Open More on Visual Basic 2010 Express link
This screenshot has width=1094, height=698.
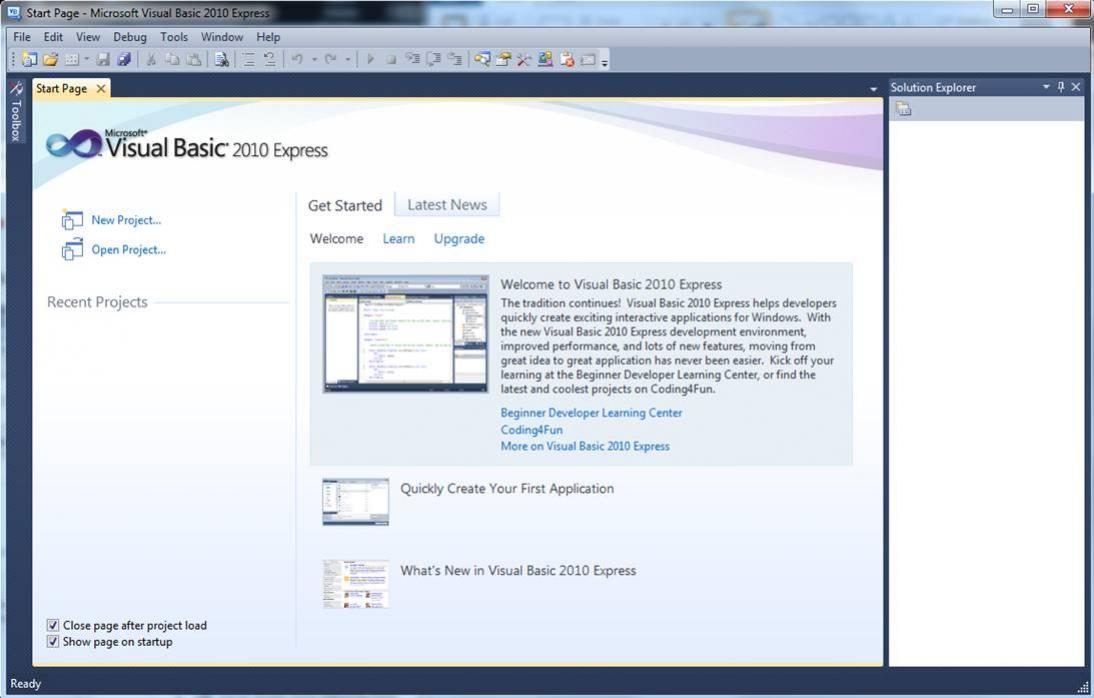pos(585,446)
